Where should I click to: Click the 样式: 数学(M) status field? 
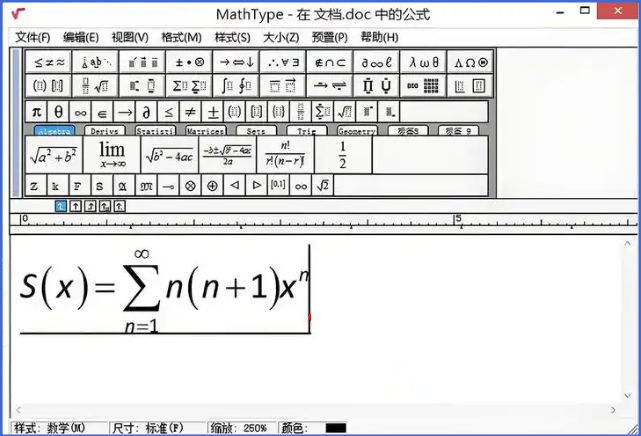pyautogui.click(x=59, y=428)
